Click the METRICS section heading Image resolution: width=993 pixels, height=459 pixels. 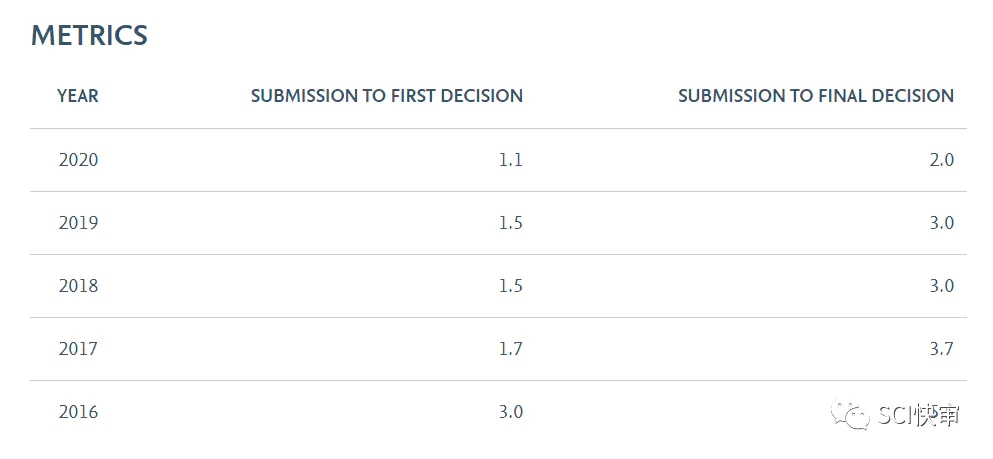point(89,35)
